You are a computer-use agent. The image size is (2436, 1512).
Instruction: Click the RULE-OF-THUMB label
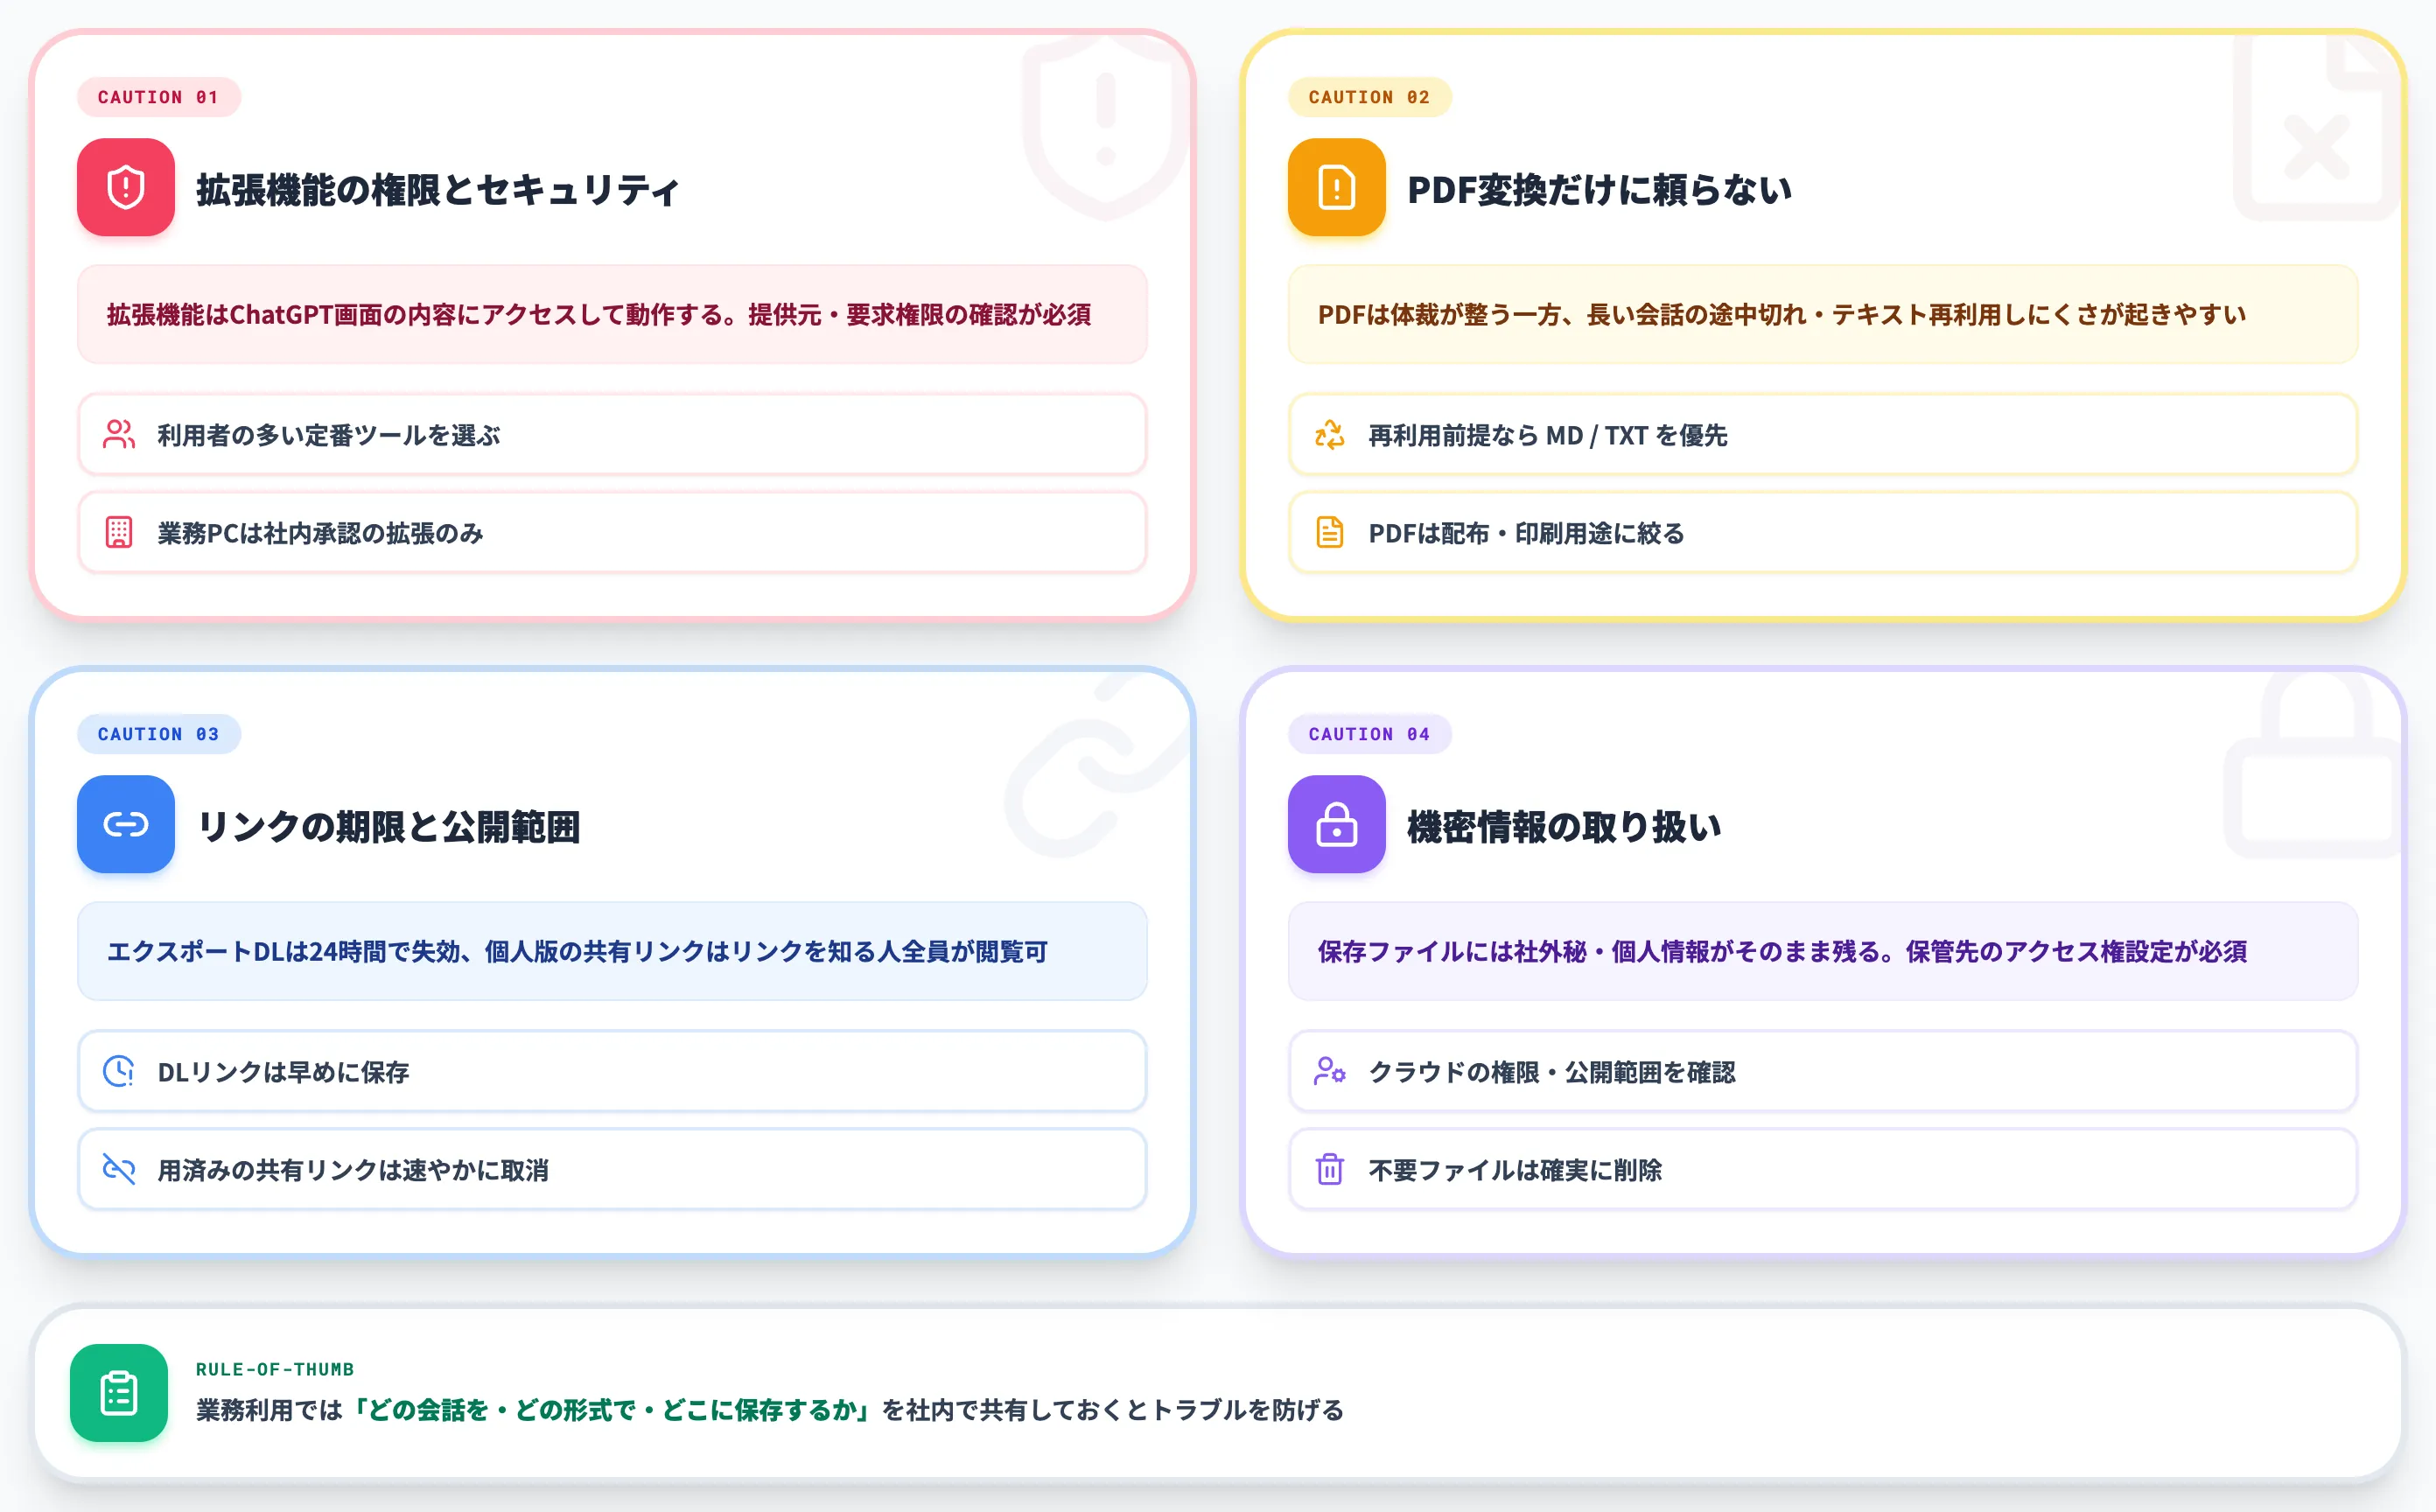point(275,1369)
